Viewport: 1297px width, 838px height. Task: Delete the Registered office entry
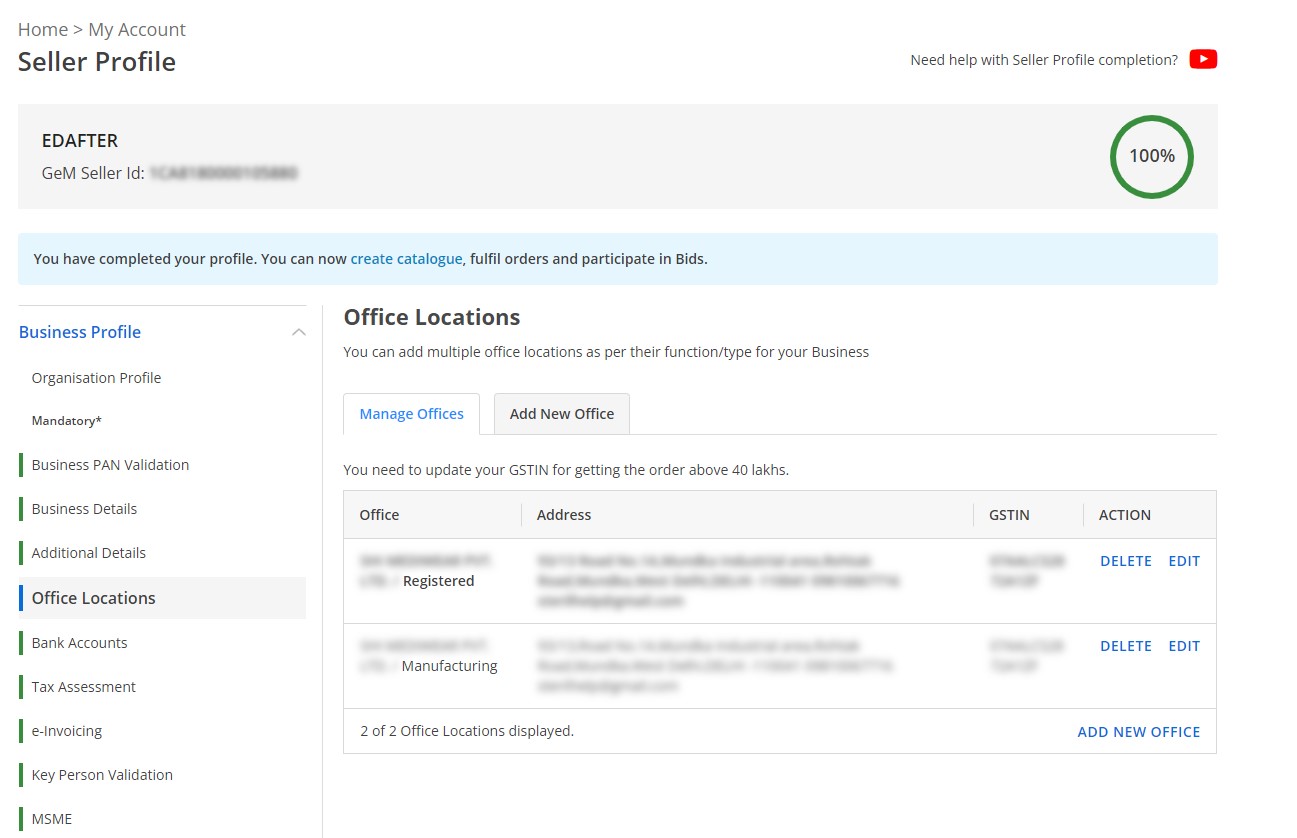(x=1125, y=561)
